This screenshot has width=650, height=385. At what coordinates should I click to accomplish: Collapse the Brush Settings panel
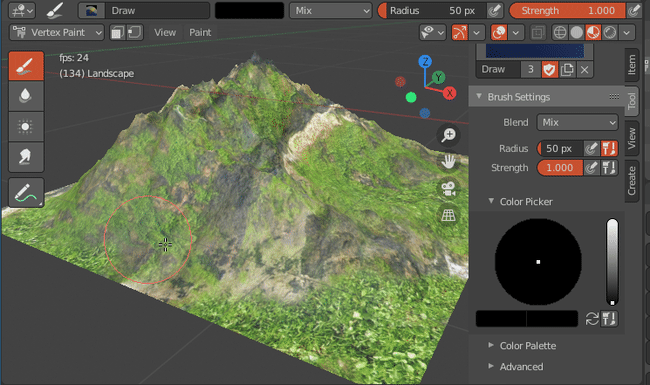pos(546,97)
